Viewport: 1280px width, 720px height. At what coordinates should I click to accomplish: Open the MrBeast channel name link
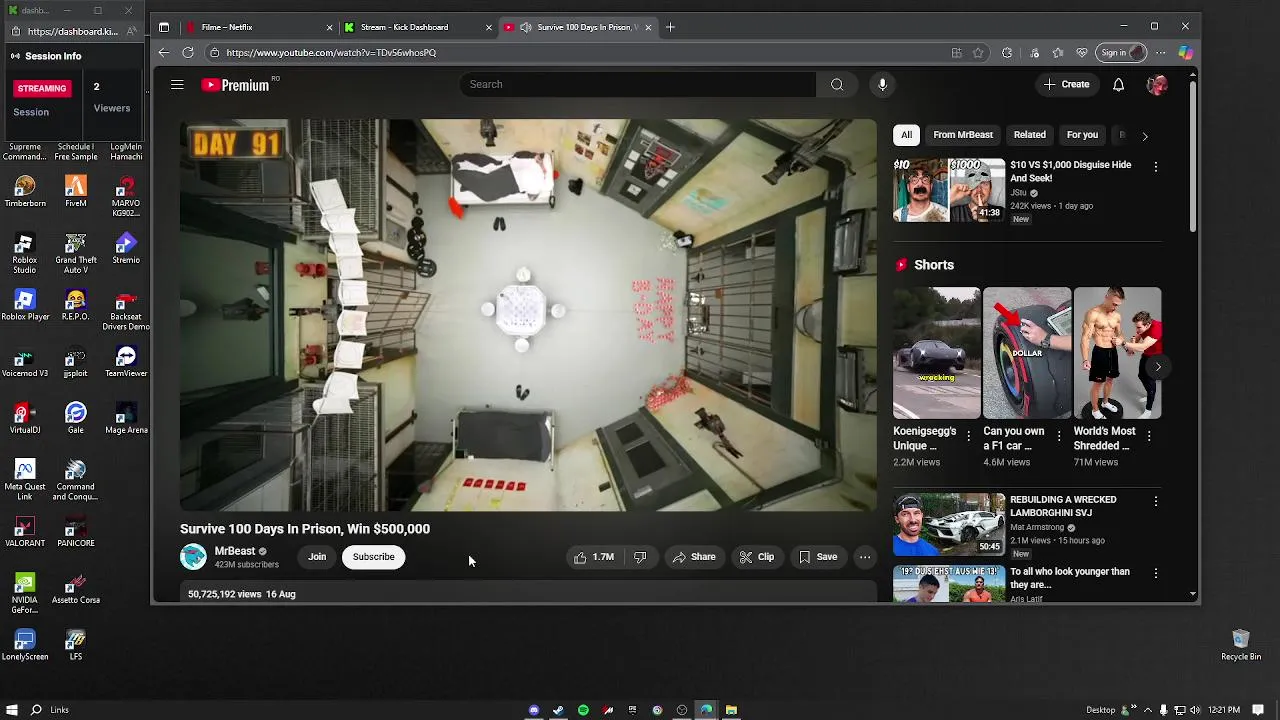[235, 551]
